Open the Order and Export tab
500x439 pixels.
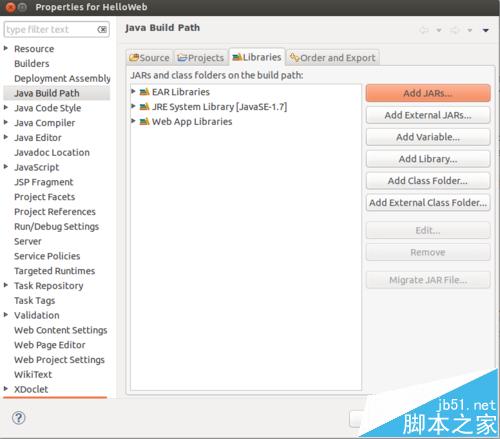(333, 58)
